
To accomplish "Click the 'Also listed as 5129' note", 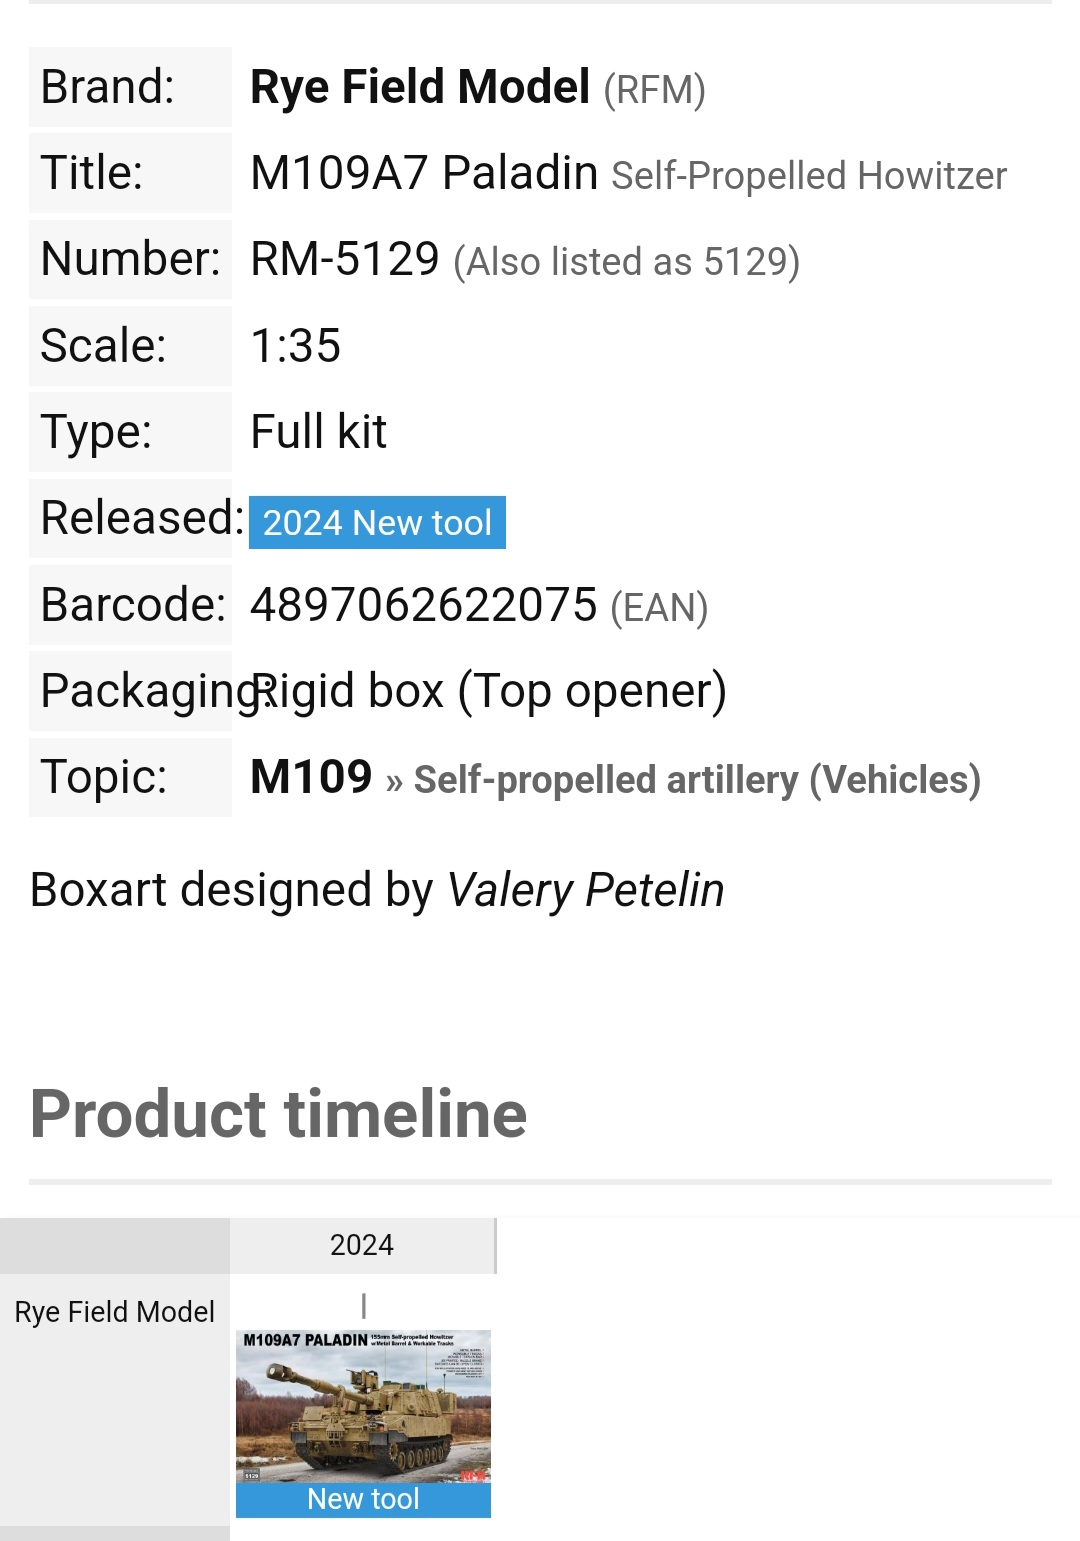I will click(x=626, y=262).
